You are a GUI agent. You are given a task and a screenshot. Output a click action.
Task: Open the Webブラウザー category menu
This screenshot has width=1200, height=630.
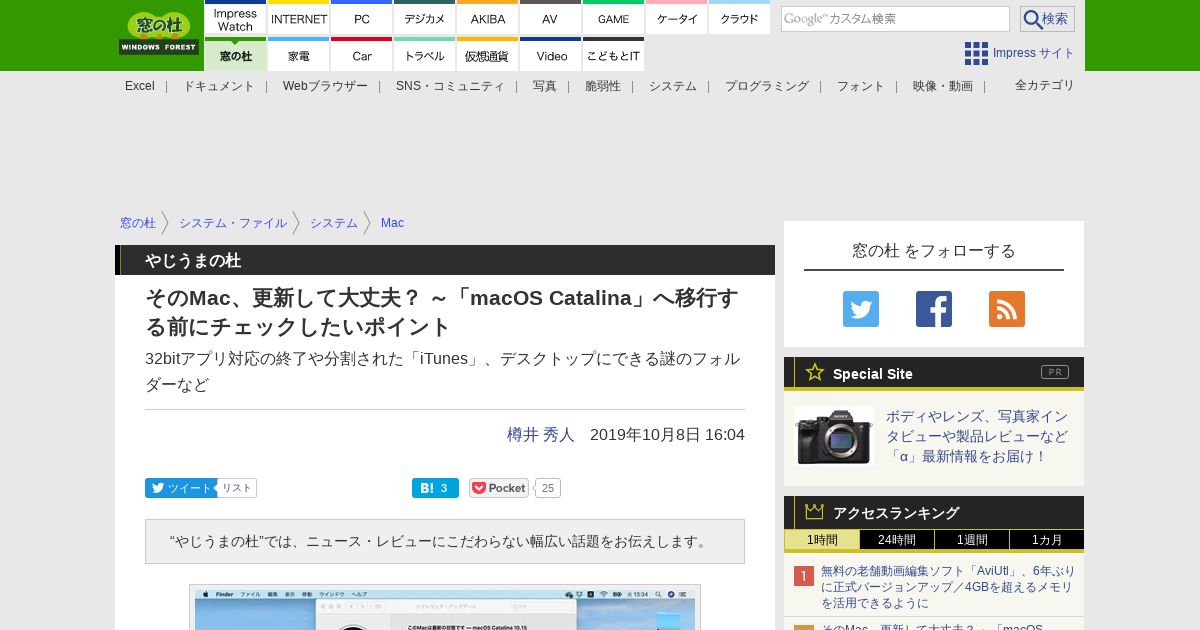[325, 86]
